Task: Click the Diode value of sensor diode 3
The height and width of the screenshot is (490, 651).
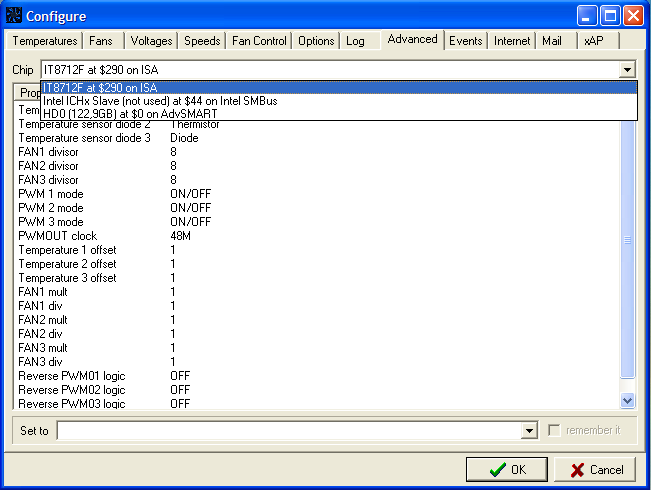Action: 184,138
